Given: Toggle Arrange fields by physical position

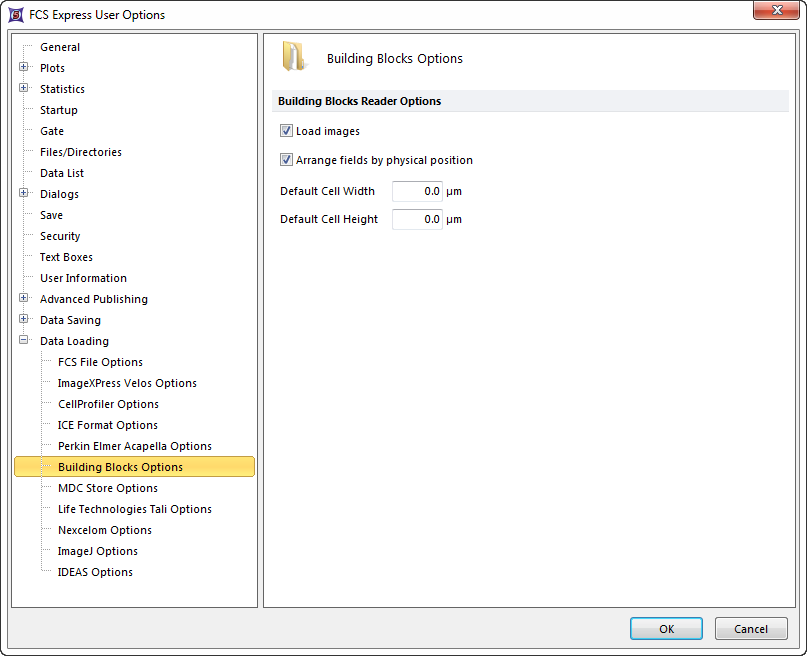Looking at the screenshot, I should (287, 160).
